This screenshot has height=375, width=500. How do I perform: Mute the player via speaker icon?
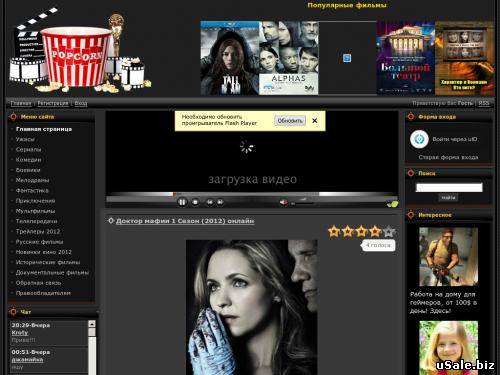point(283,202)
